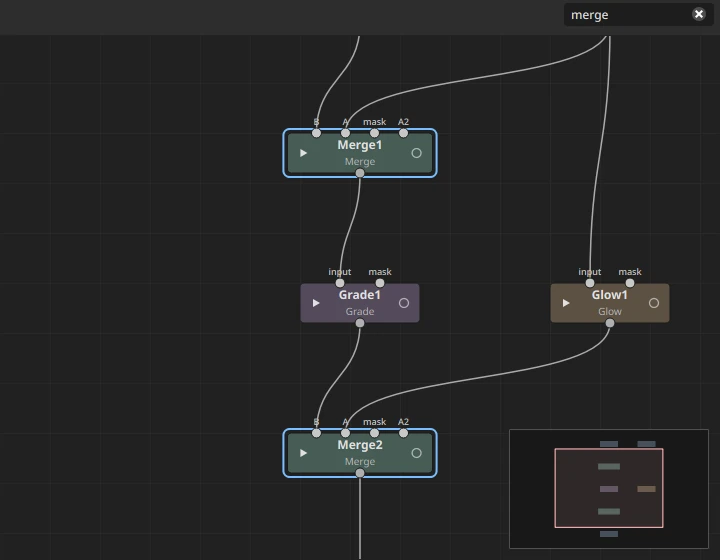Click the input port of Glow1
The width and height of the screenshot is (720, 560).
coord(590,283)
